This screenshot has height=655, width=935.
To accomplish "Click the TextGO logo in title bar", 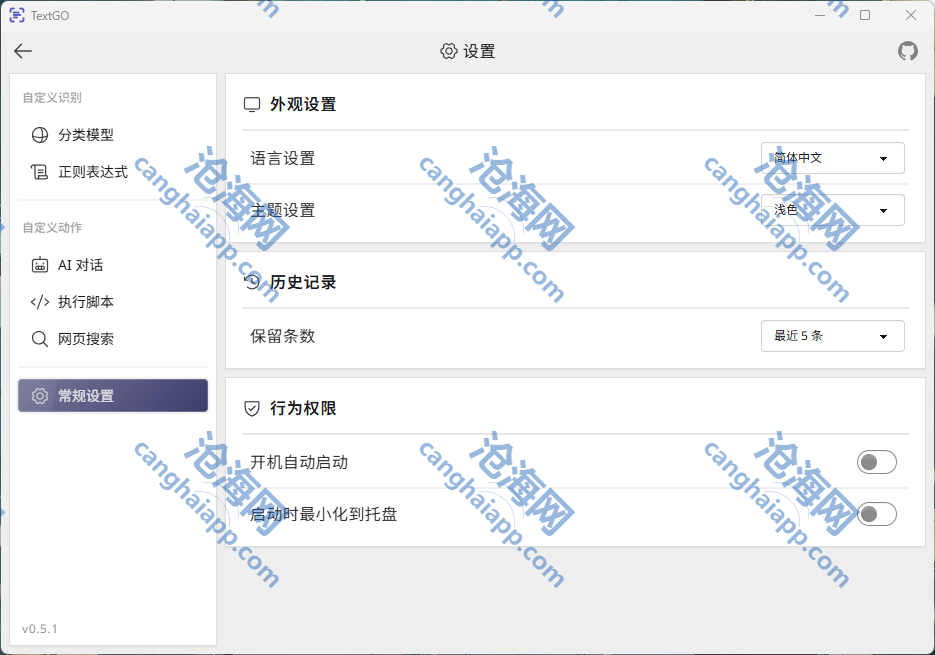I will [x=17, y=15].
